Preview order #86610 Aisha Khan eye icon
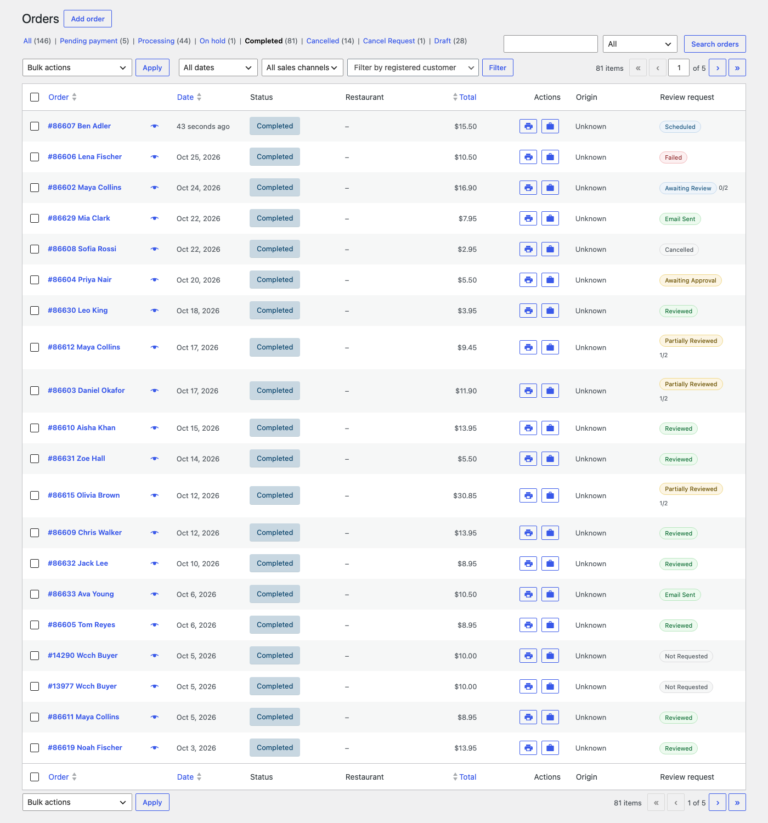The height and width of the screenshot is (823, 768). [154, 428]
